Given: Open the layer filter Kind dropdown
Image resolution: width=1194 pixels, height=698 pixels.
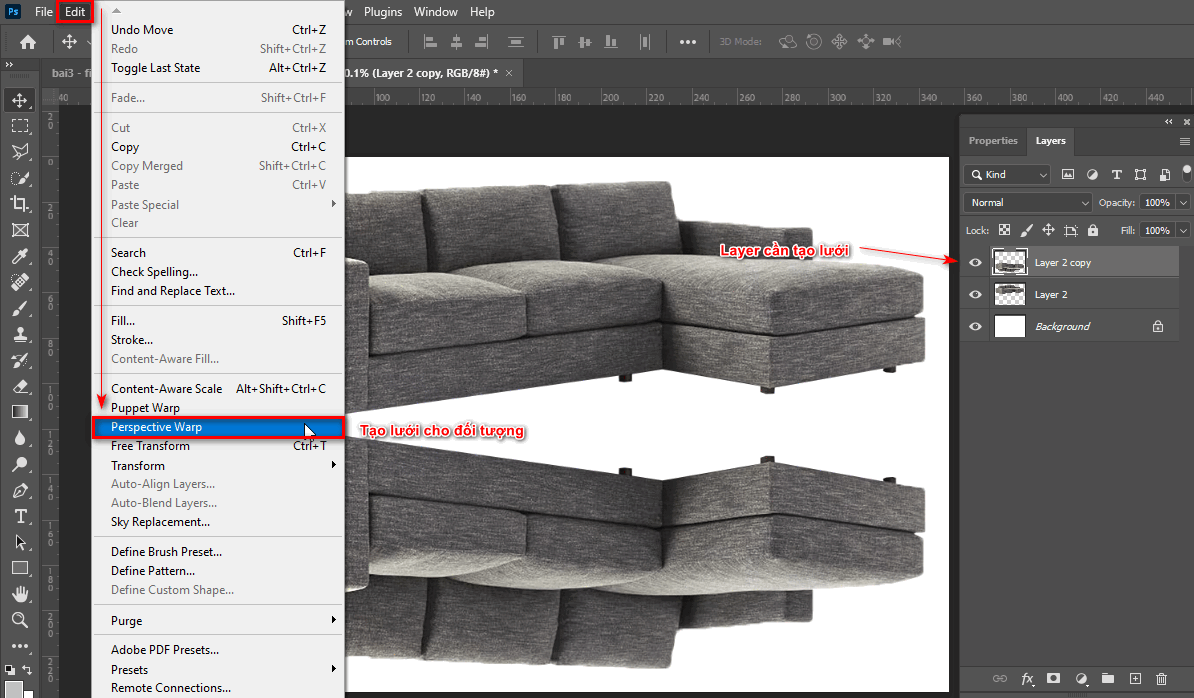Looking at the screenshot, I should coord(1006,174).
